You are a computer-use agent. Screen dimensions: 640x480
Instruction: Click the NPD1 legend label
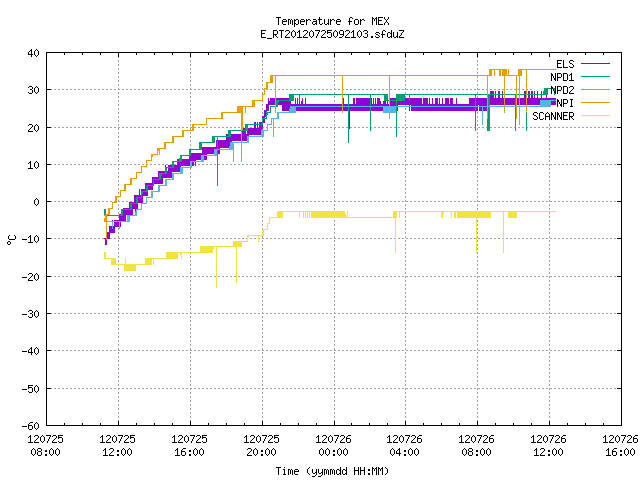pyautogui.click(x=562, y=77)
